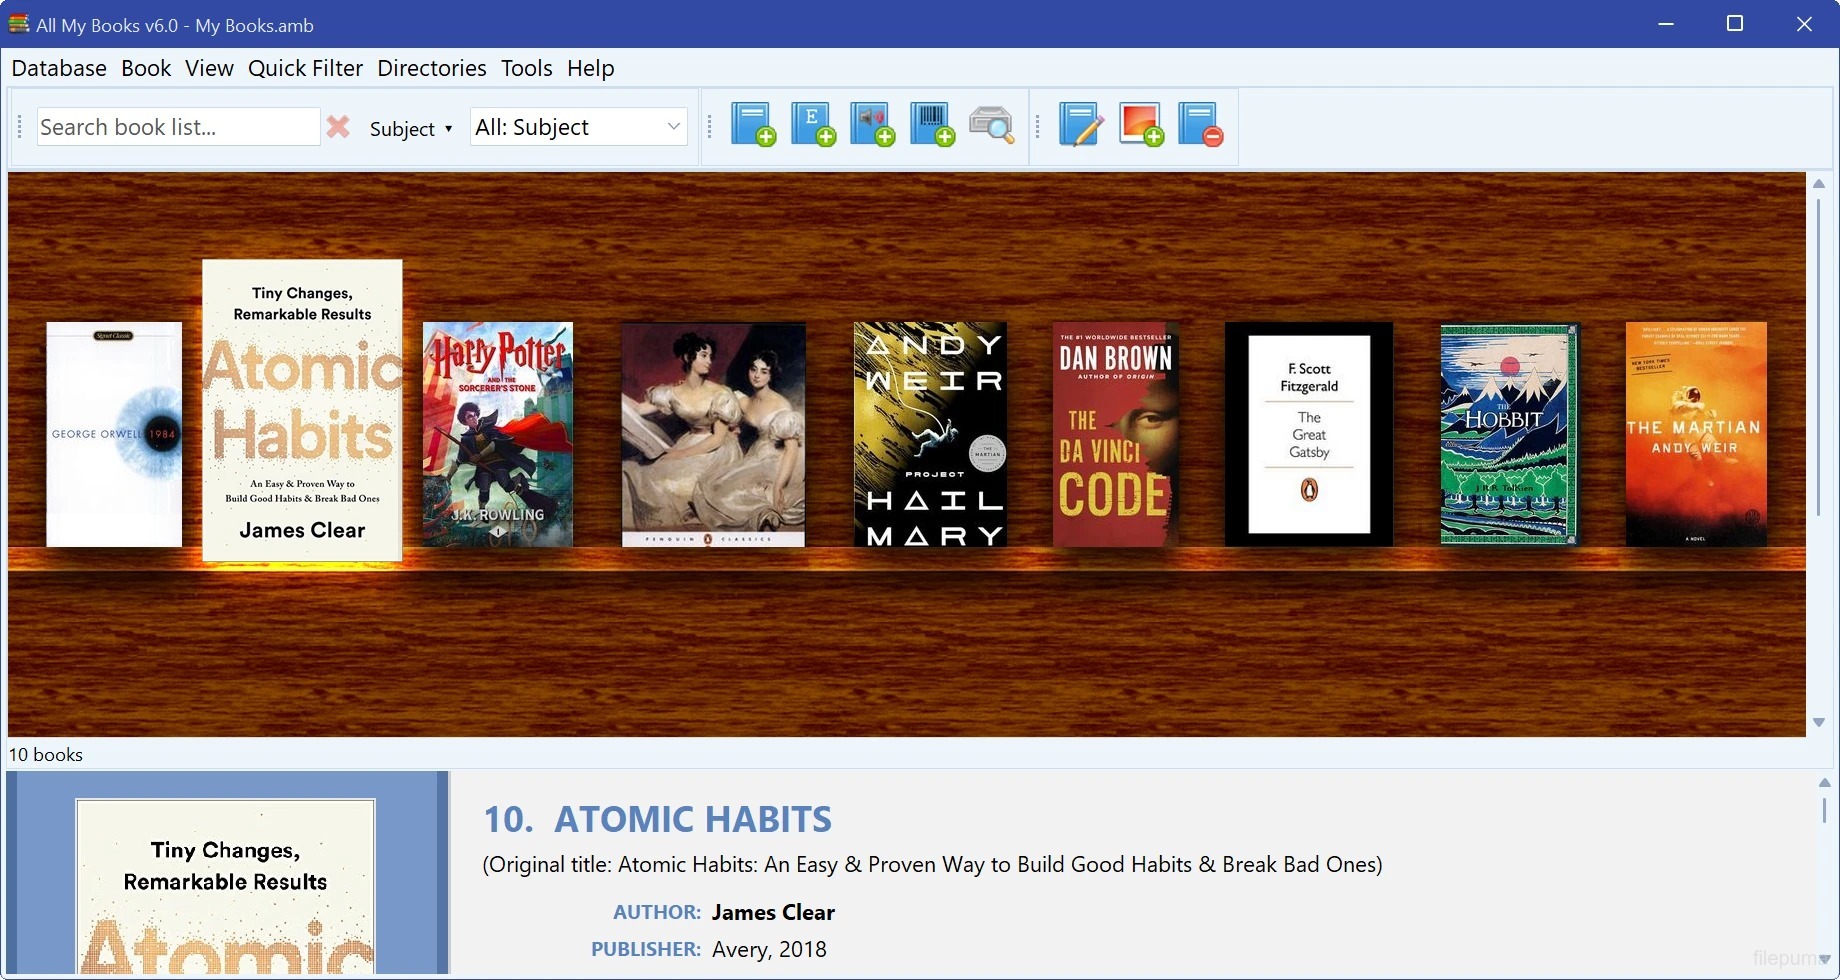
Task: Expand the "All: Subject" combo box
Action: click(578, 127)
